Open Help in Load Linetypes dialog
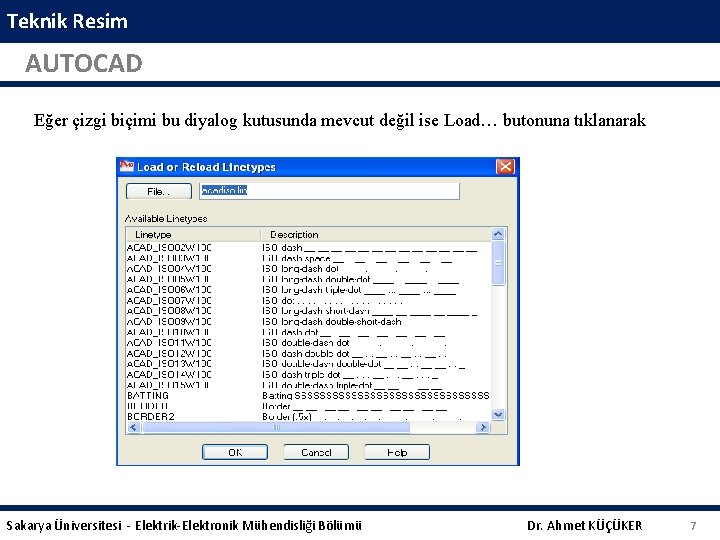Image resolution: width=720 pixels, height=540 pixels. tap(397, 452)
